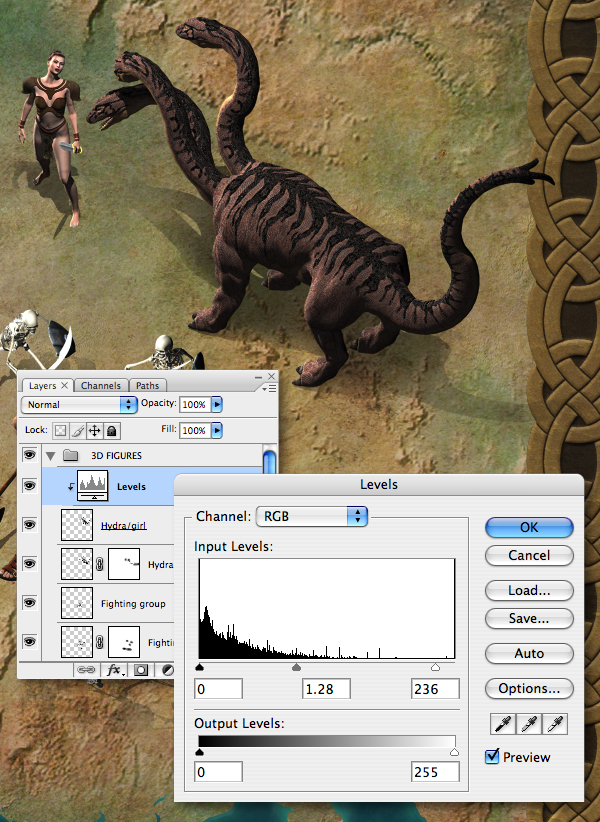Image resolution: width=600 pixels, height=822 pixels.
Task: Click output highlight field showing 255
Action: tap(435, 772)
